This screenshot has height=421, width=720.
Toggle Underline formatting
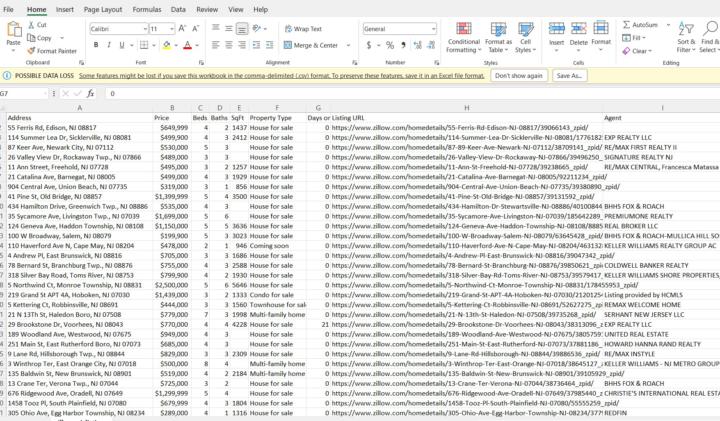click(x=122, y=45)
